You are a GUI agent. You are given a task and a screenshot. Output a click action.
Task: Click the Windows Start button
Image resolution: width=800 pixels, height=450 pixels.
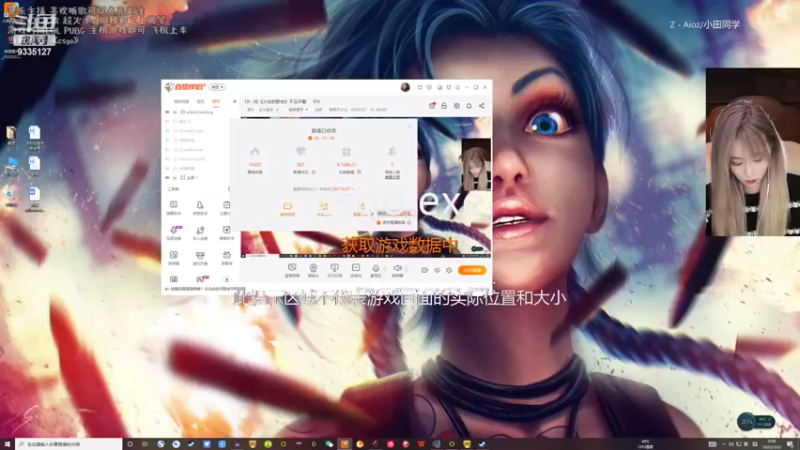[7, 444]
